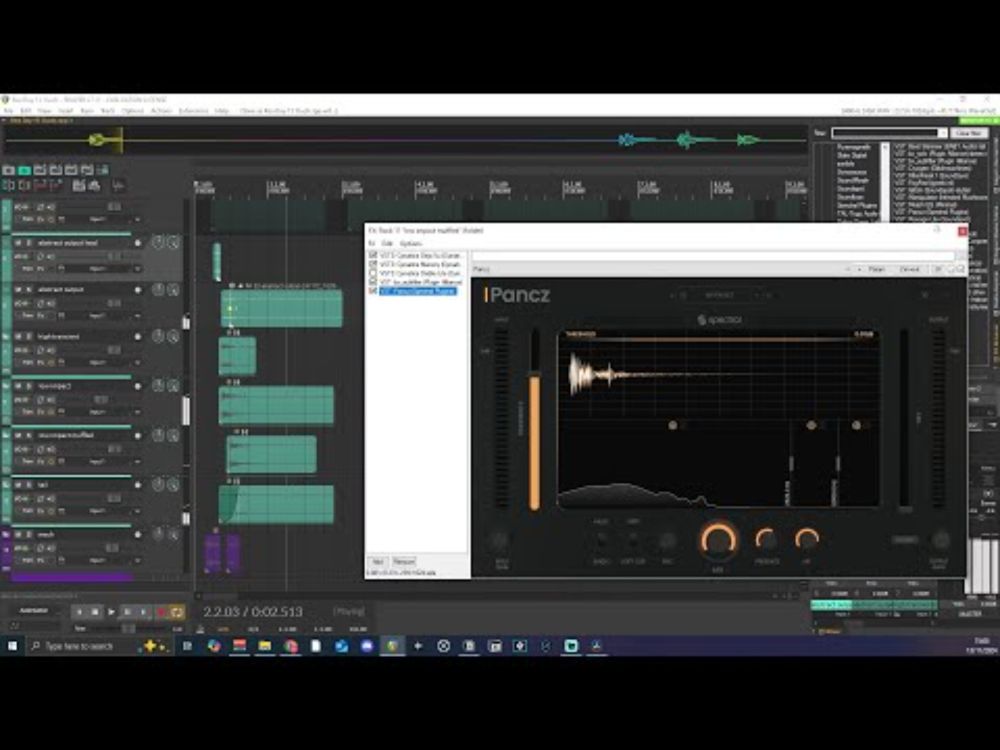Viewport: 1000px width, 750px height.
Task: Open the Edit menu in the FX chain window
Action: (386, 244)
